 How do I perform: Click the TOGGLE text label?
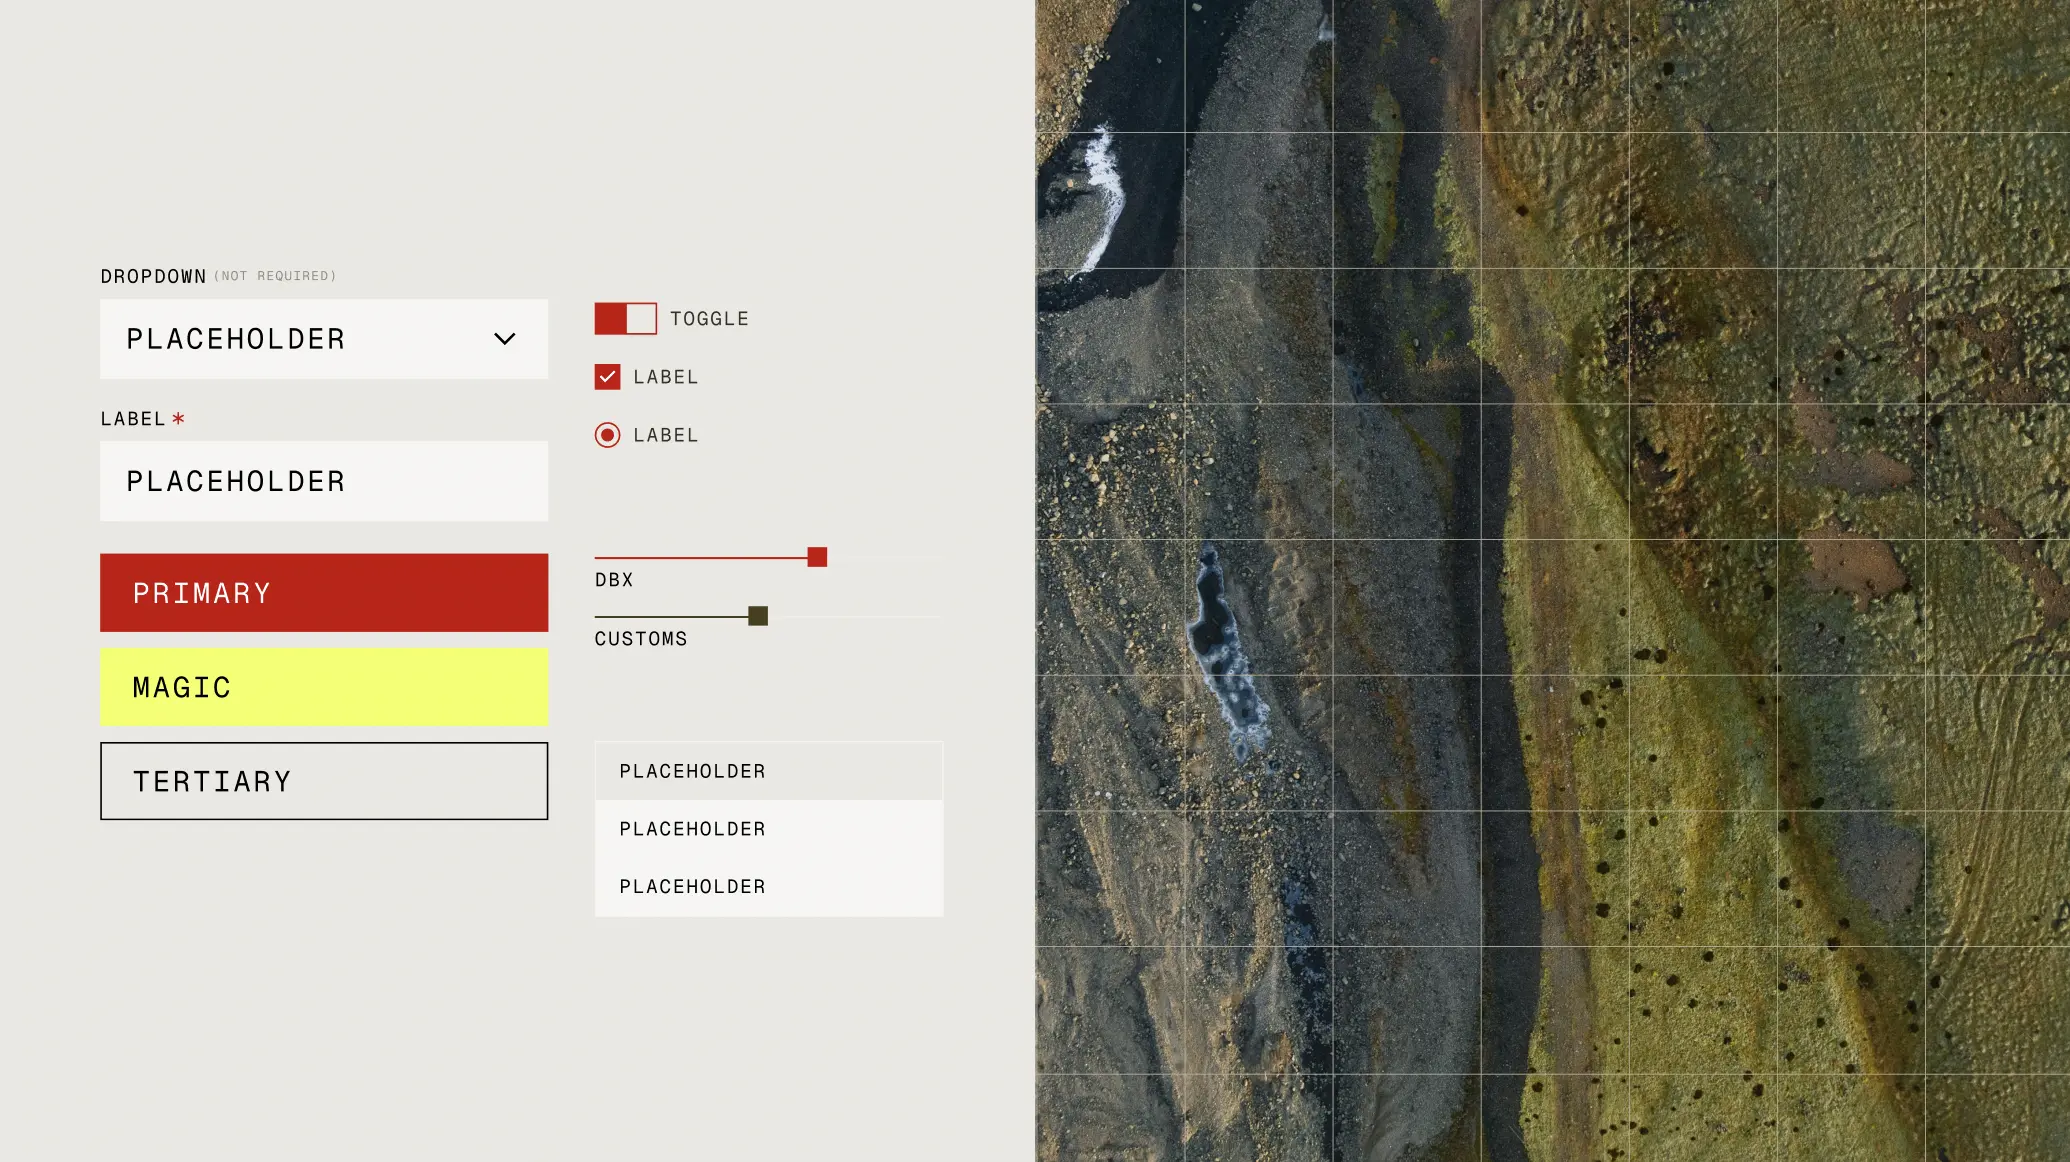point(709,319)
